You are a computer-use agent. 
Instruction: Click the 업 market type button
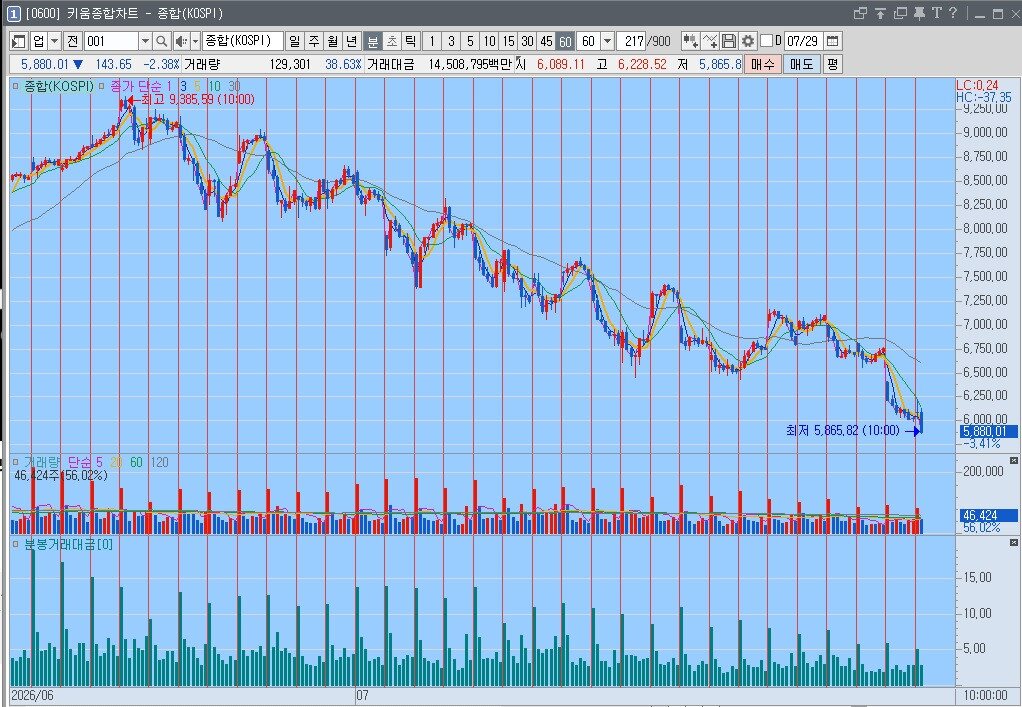tap(38, 41)
